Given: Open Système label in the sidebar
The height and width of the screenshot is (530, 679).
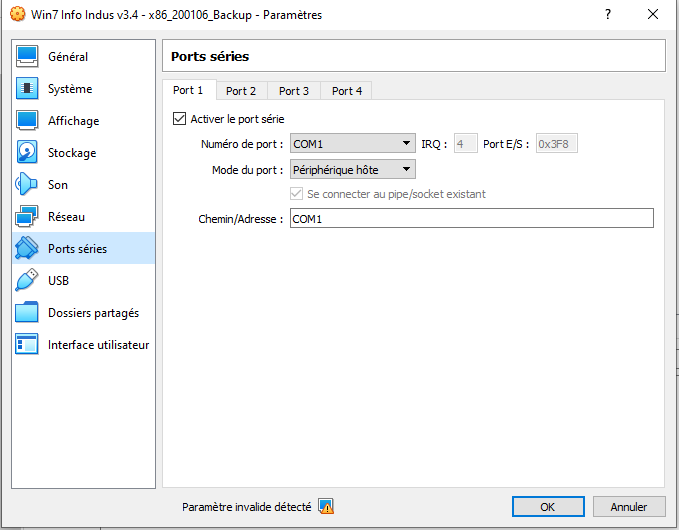Looking at the screenshot, I should click(70, 89).
